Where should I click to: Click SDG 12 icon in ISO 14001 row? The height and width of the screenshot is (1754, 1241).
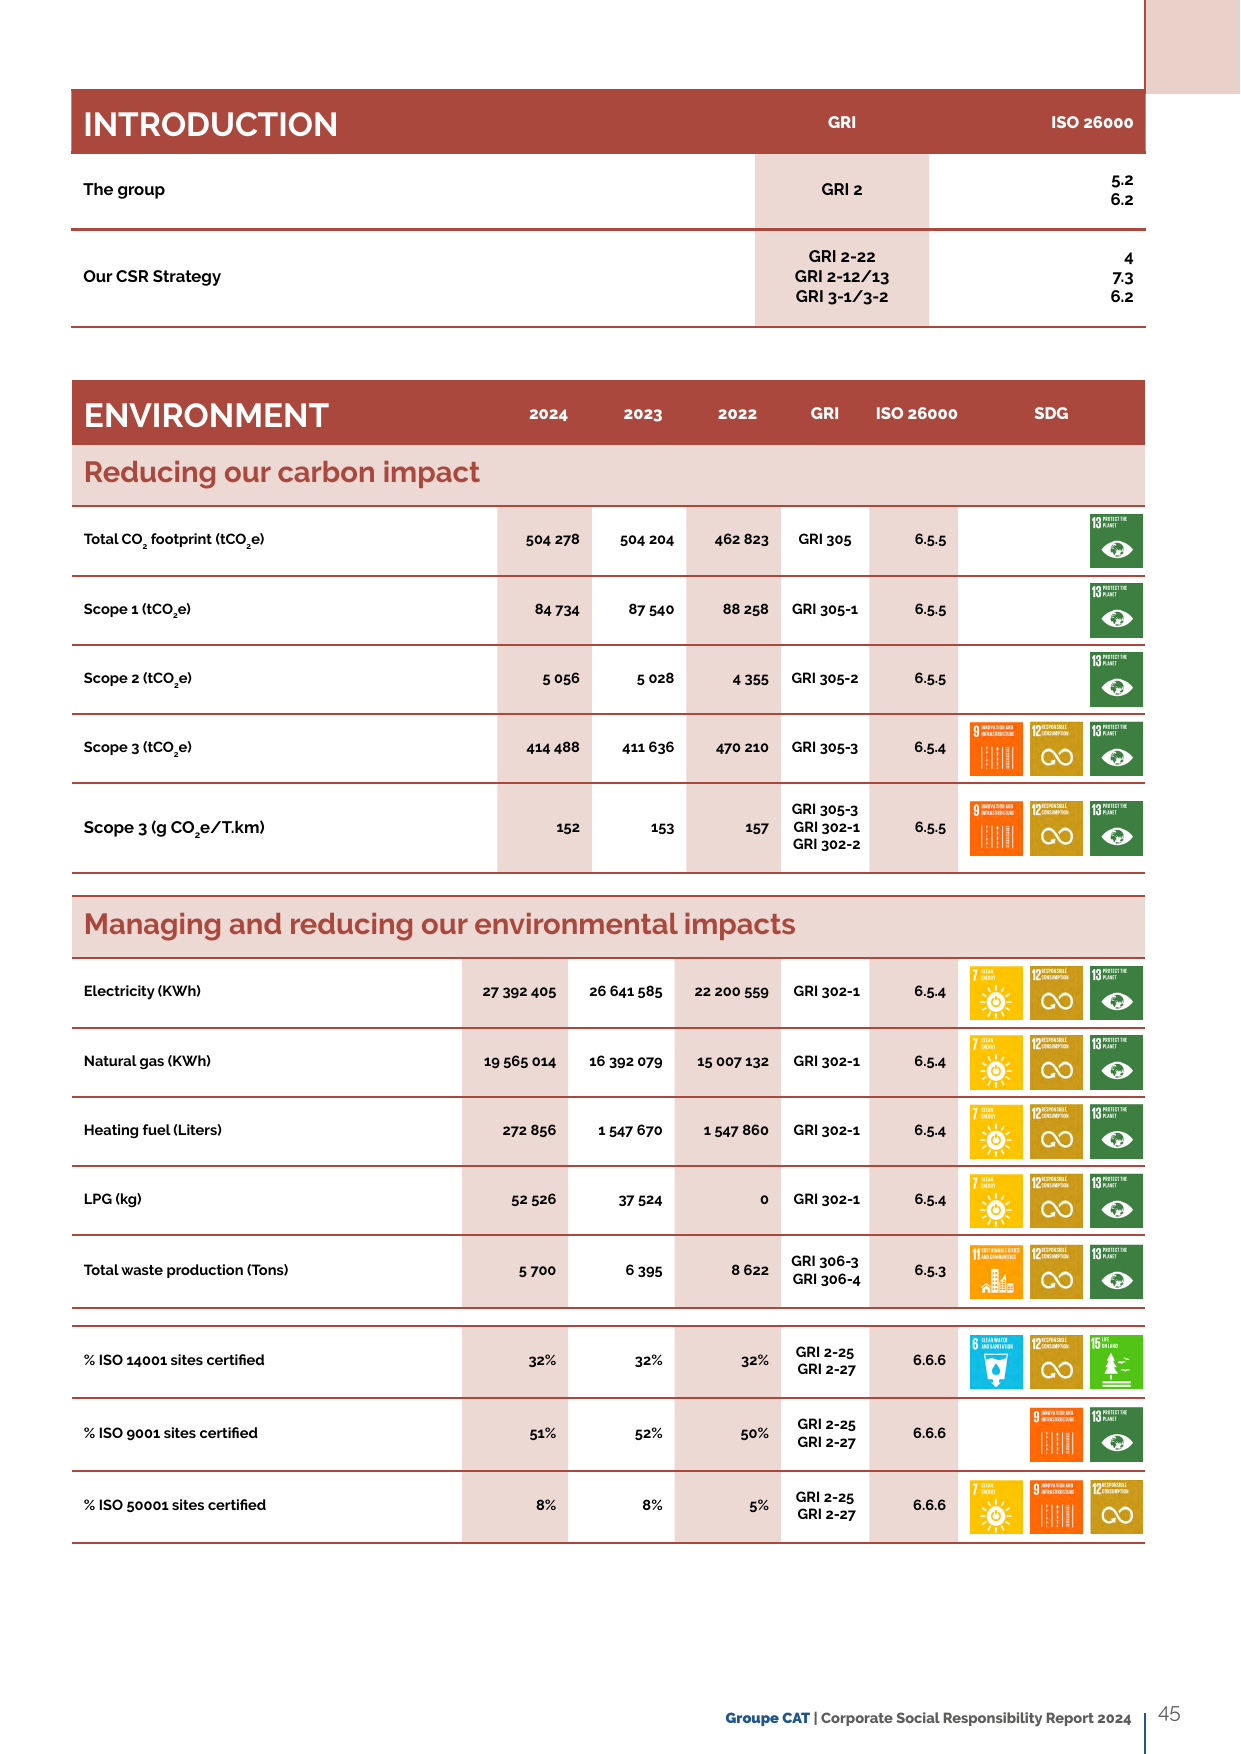coord(1056,1362)
